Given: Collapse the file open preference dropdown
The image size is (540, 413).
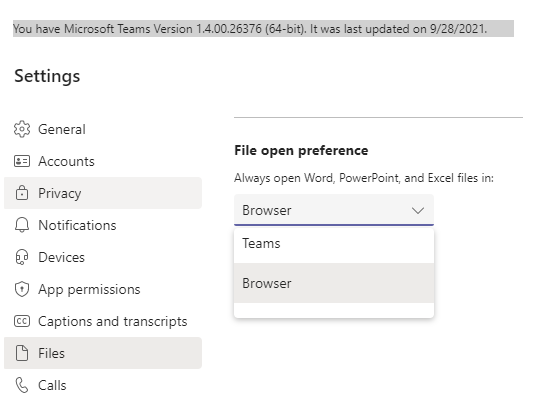Looking at the screenshot, I should pos(334,210).
